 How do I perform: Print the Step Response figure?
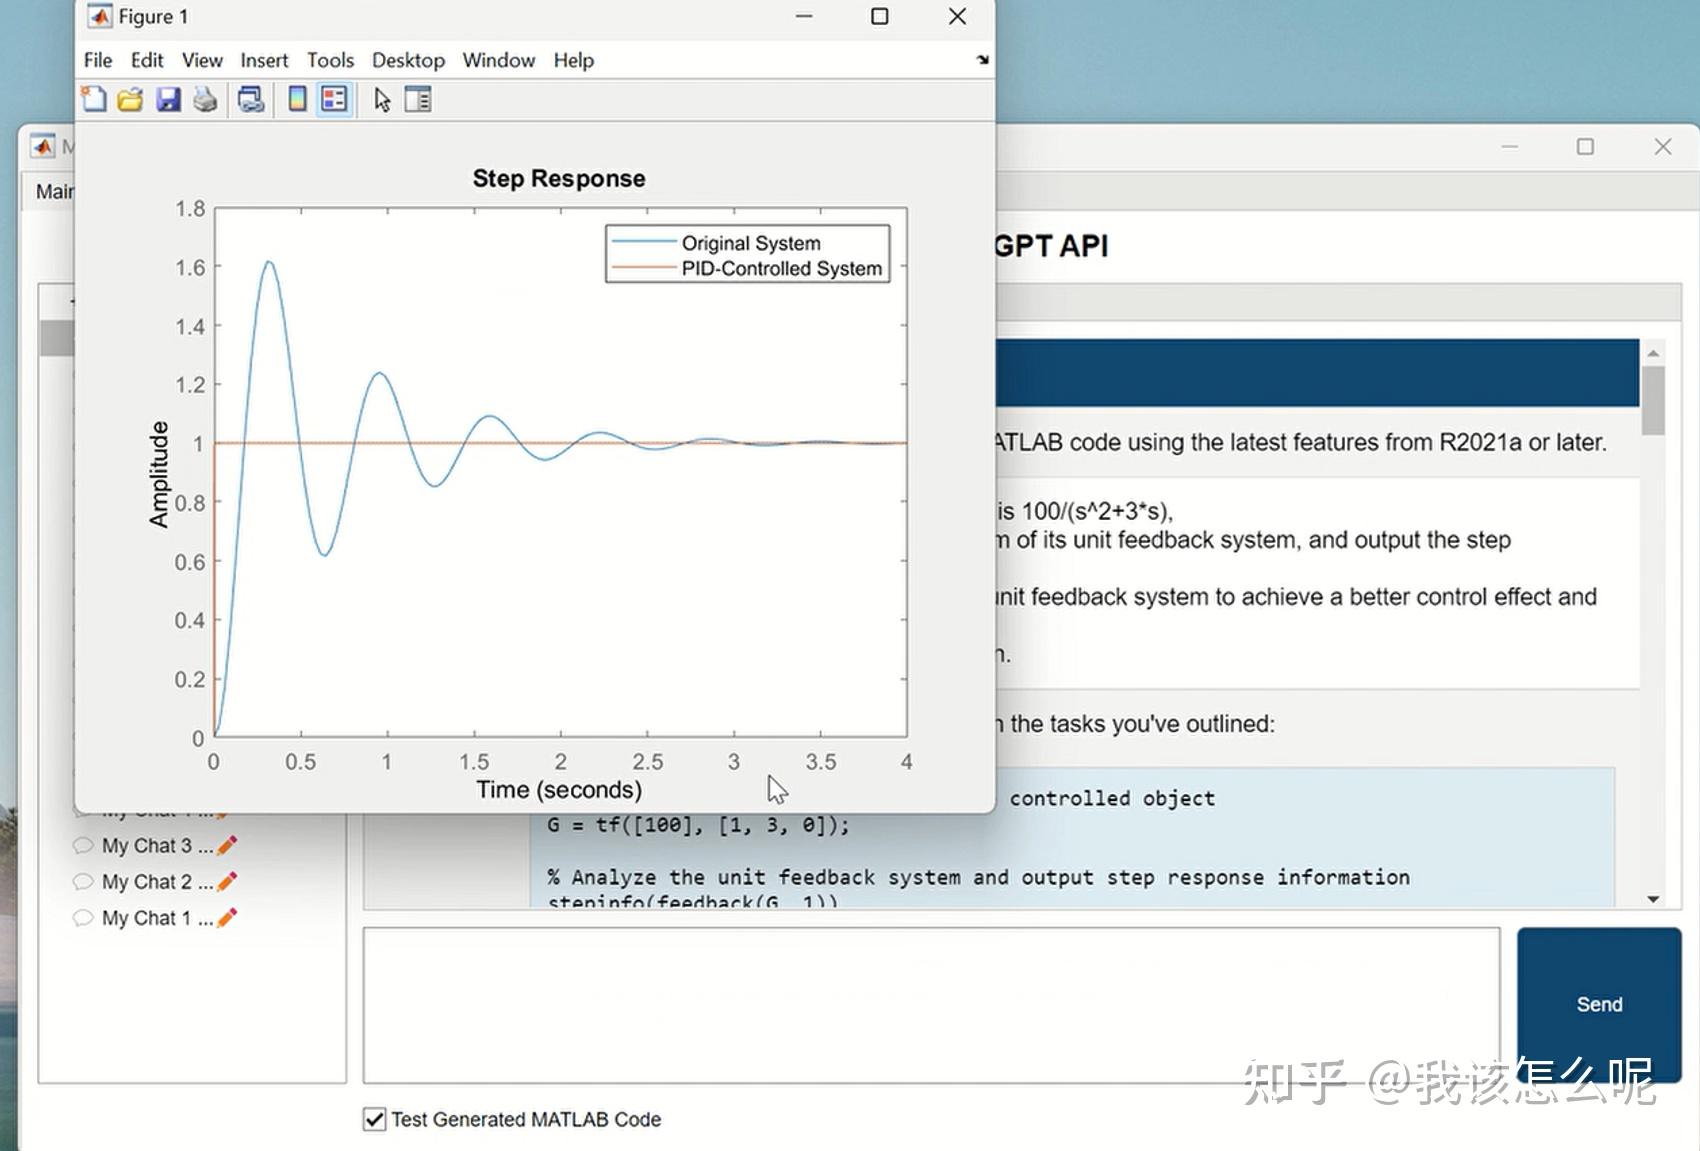[x=206, y=98]
